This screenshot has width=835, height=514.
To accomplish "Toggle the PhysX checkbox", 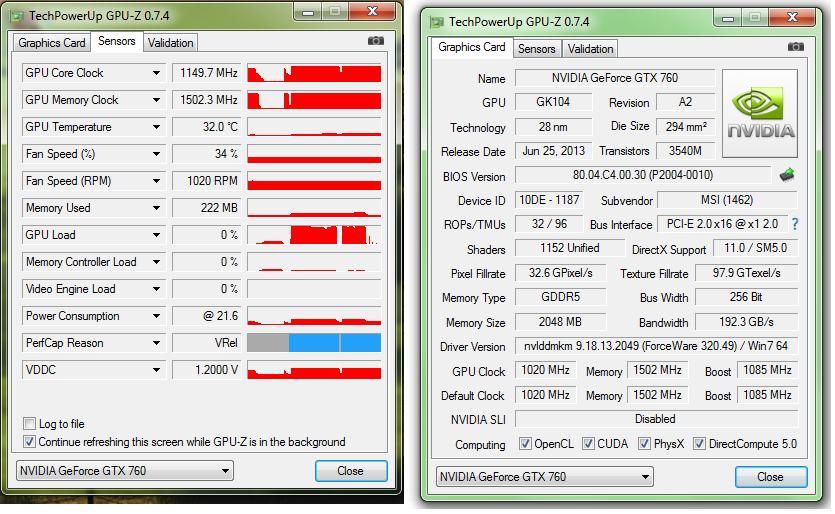I will point(644,444).
